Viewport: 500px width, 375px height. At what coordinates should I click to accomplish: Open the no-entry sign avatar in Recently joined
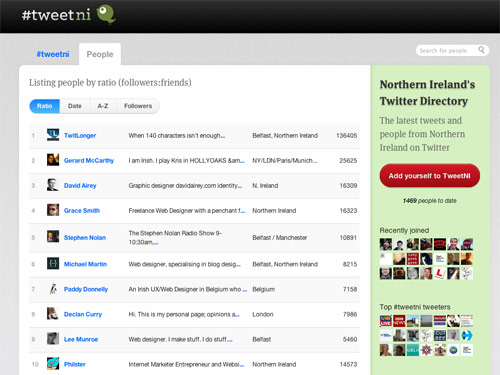click(467, 244)
